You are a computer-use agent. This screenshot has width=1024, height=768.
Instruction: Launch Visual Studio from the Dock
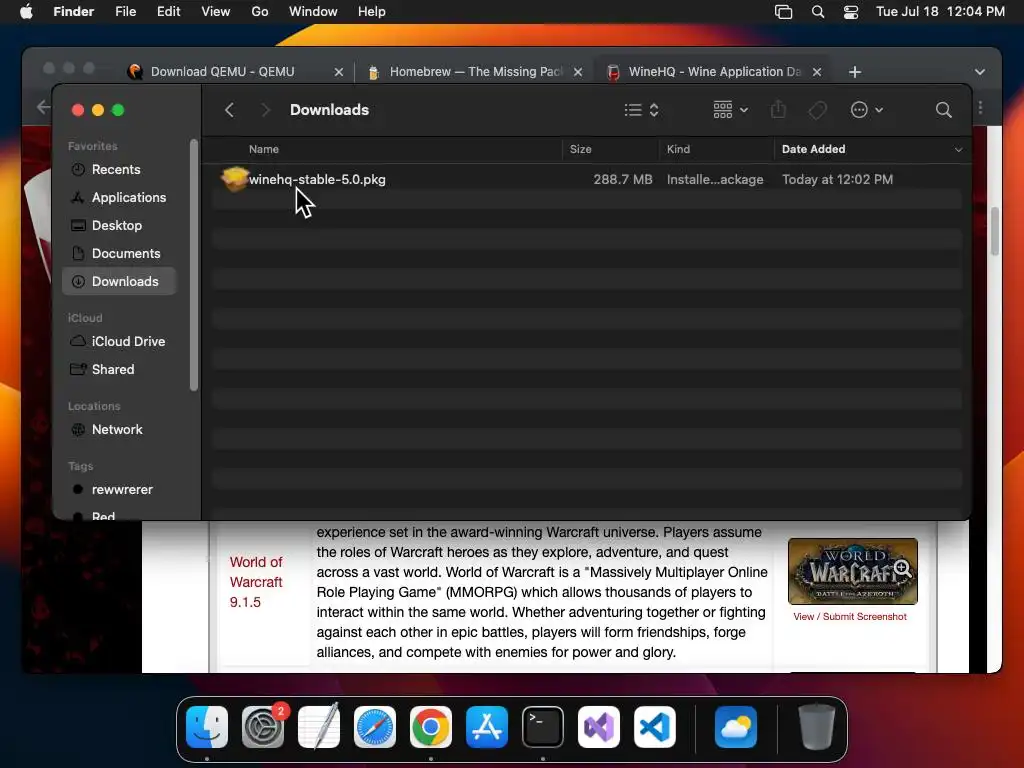click(599, 727)
